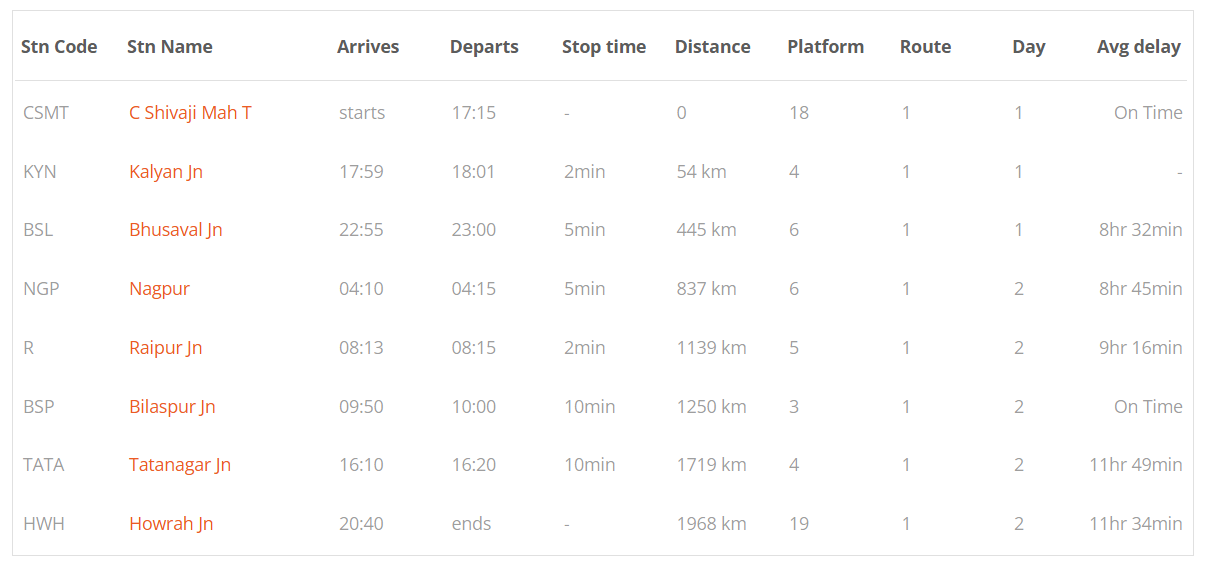The width and height of the screenshot is (1209, 575).
Task: Select the 11hr 49min delay for Tatanagar
Action: pyautogui.click(x=1136, y=465)
